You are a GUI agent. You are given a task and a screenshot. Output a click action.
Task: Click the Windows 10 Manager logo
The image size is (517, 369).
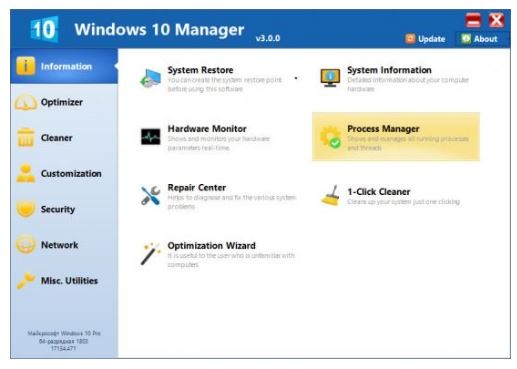44,29
